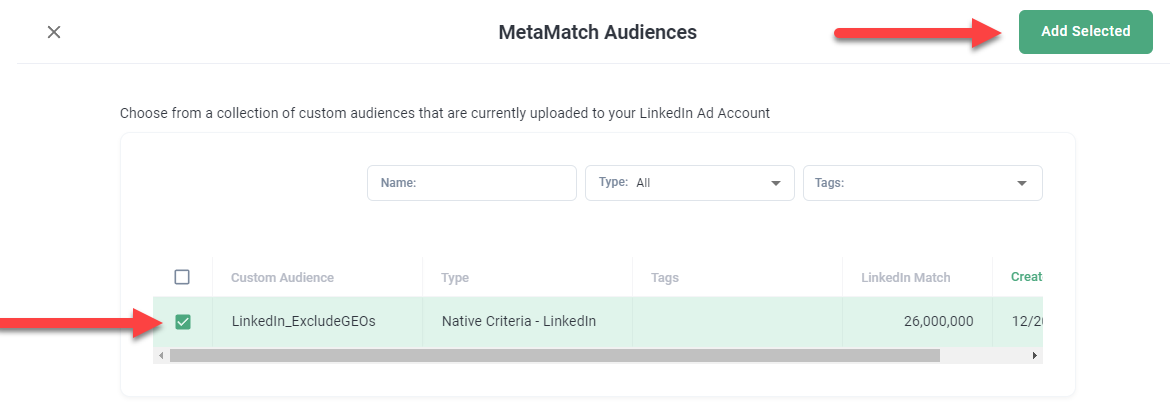Screen dimensions: 1170x403
Task: Uncheck the LinkedIn_ExcludeGEOs row checkbox
Action: pos(183,321)
